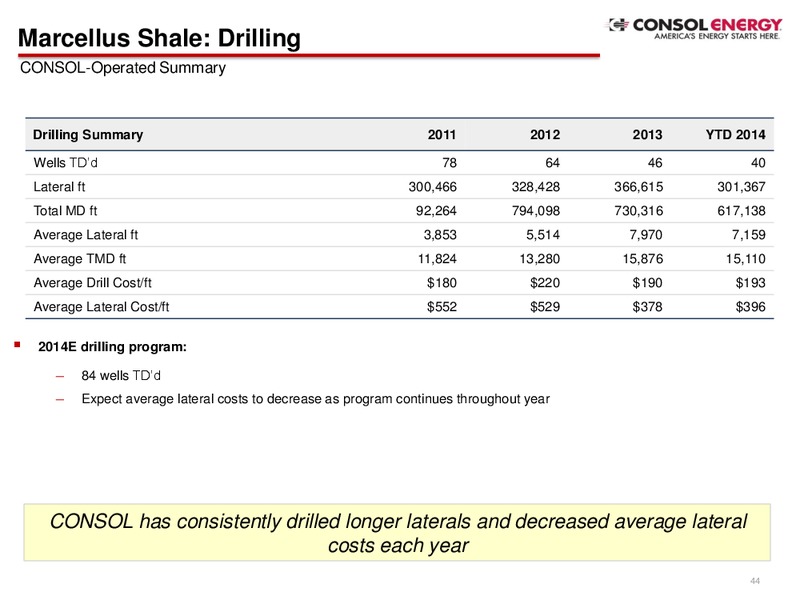Click lateral ft value 300,466

(x=433, y=187)
